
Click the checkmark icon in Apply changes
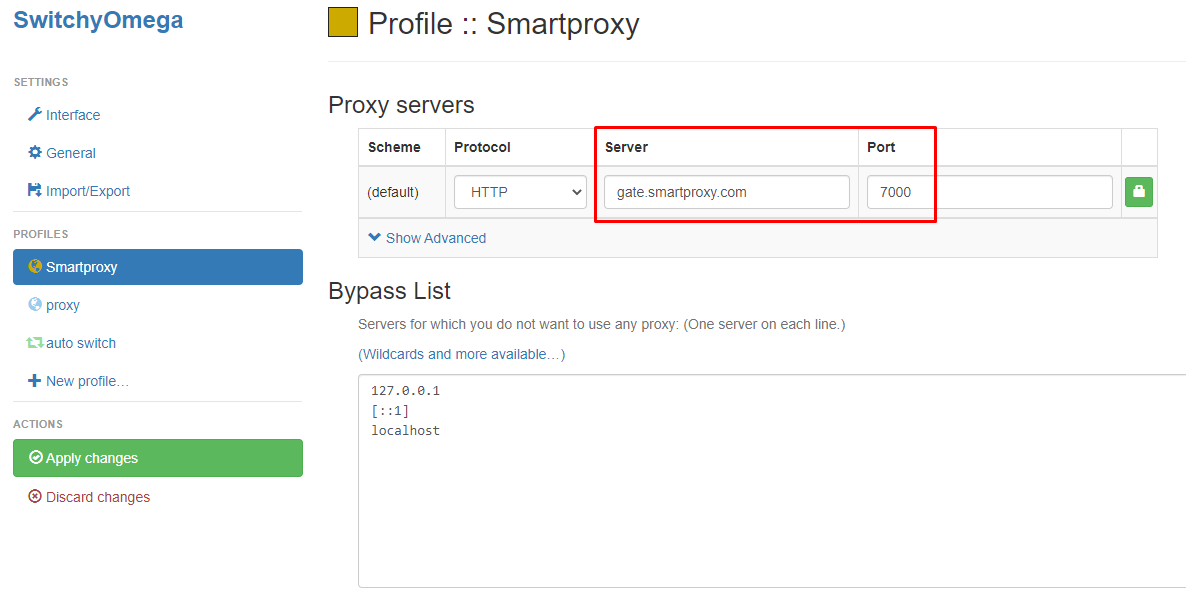click(35, 457)
